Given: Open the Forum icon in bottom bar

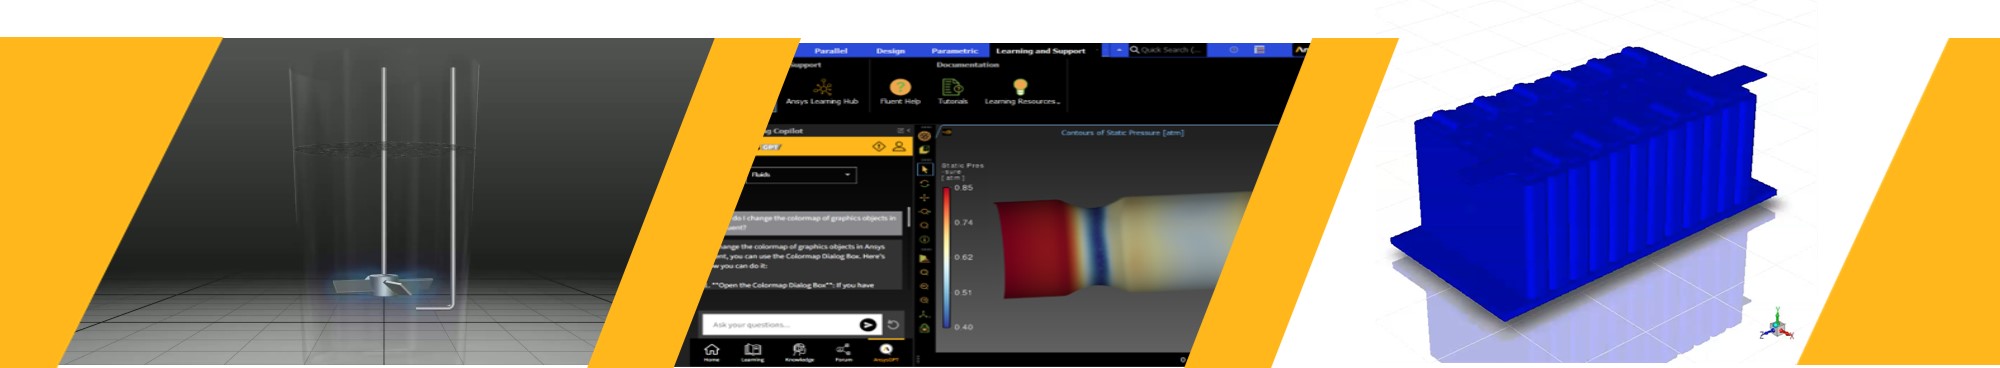Looking at the screenshot, I should point(843,350).
